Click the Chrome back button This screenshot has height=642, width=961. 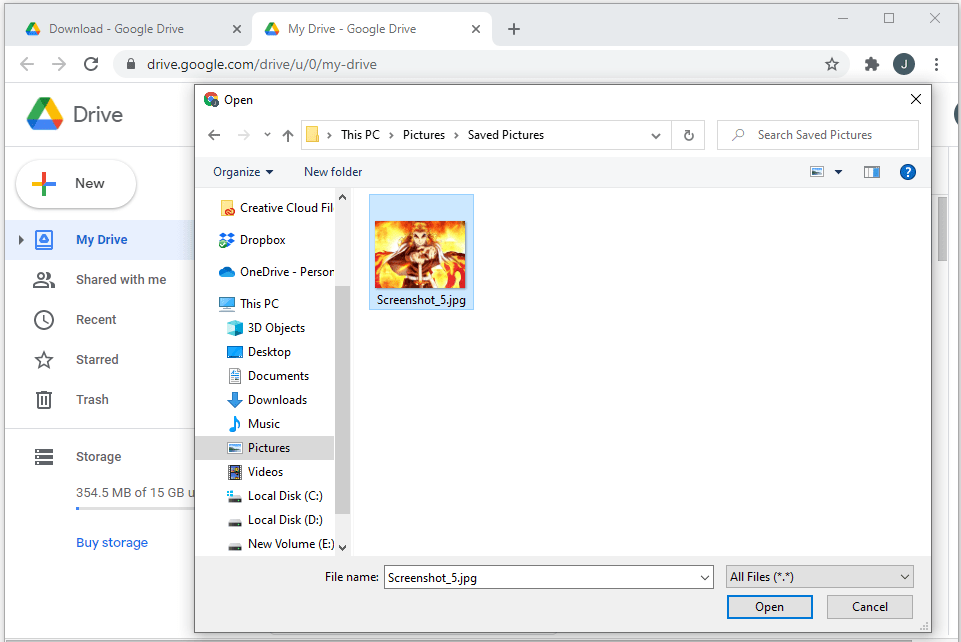pos(27,64)
